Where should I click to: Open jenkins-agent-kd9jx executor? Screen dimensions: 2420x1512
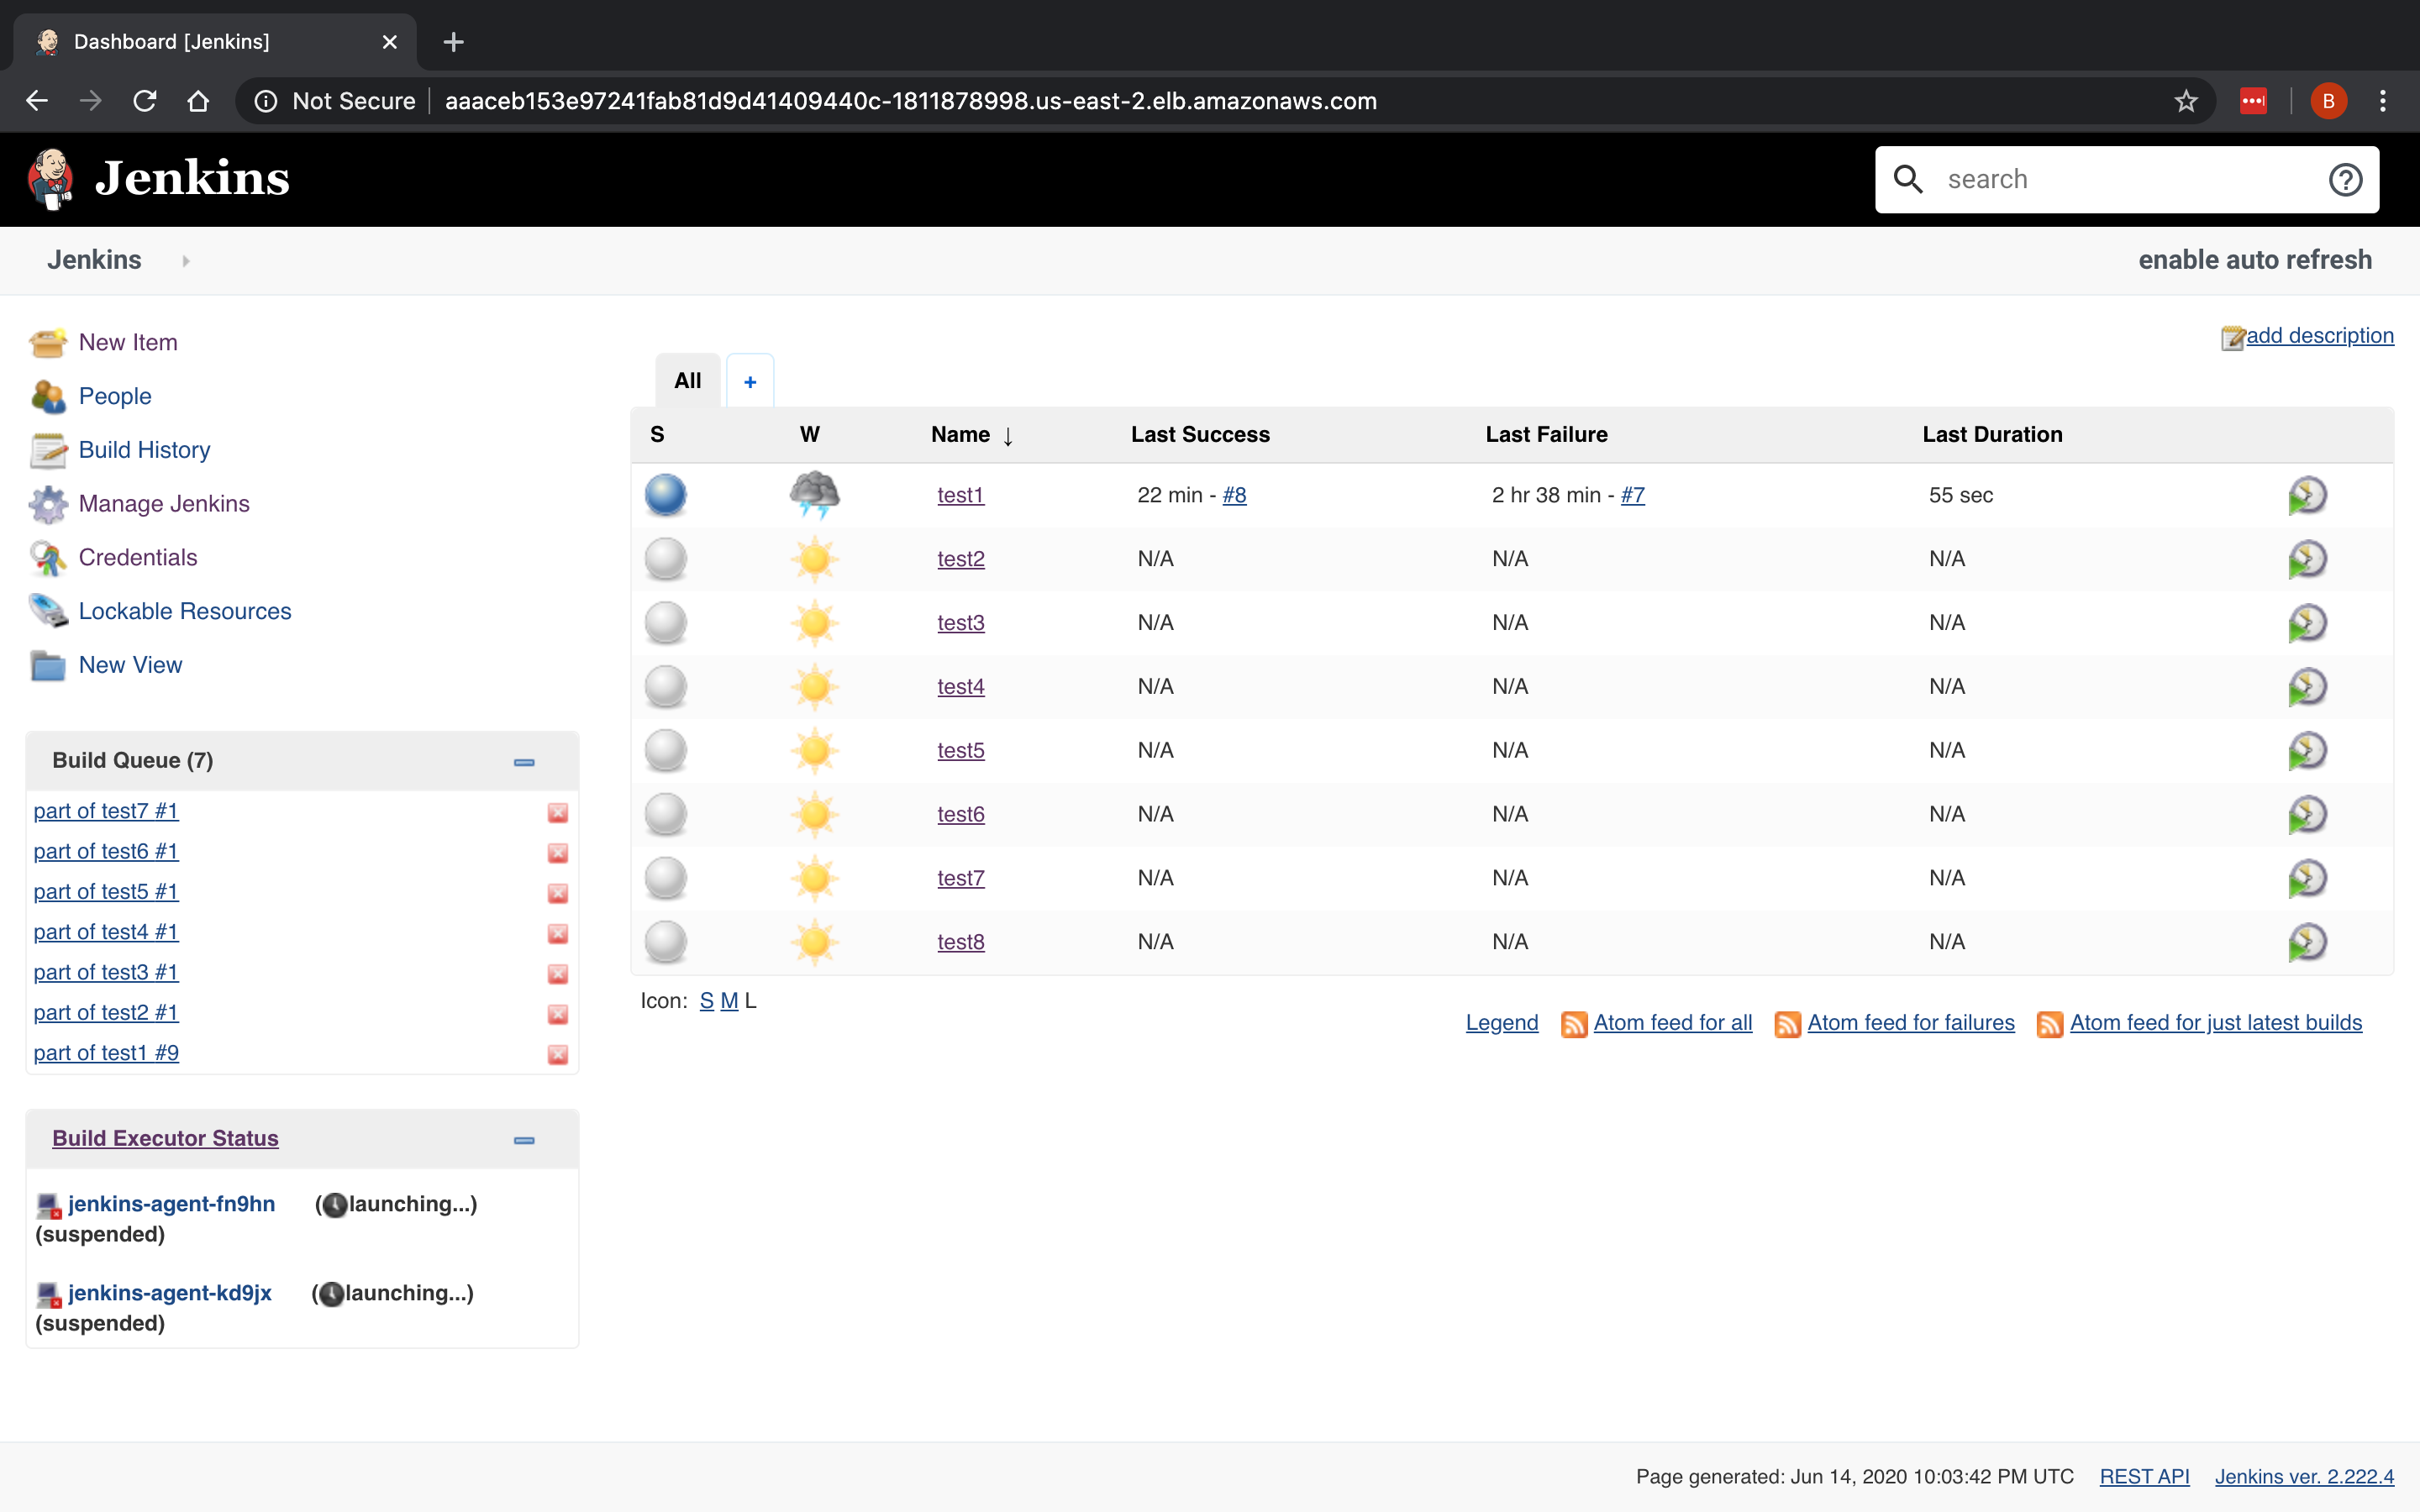(x=169, y=1293)
